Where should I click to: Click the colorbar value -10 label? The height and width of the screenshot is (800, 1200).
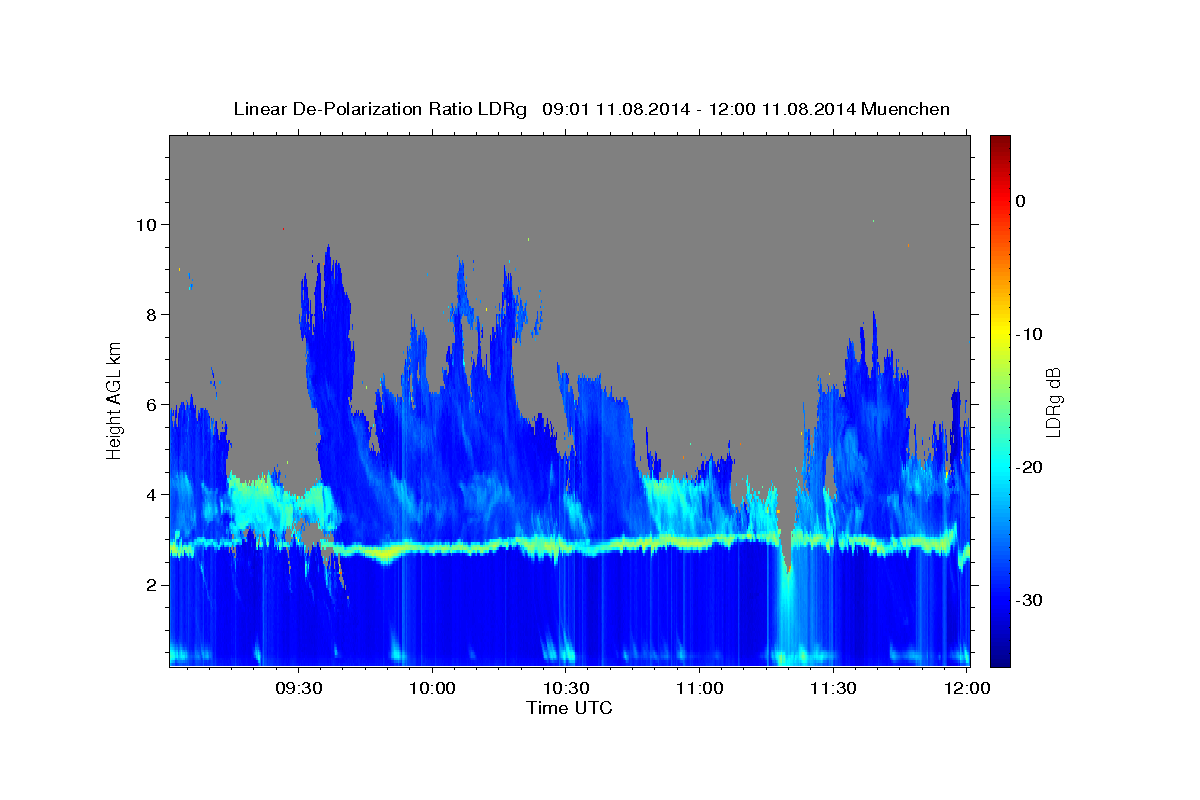click(x=1029, y=334)
